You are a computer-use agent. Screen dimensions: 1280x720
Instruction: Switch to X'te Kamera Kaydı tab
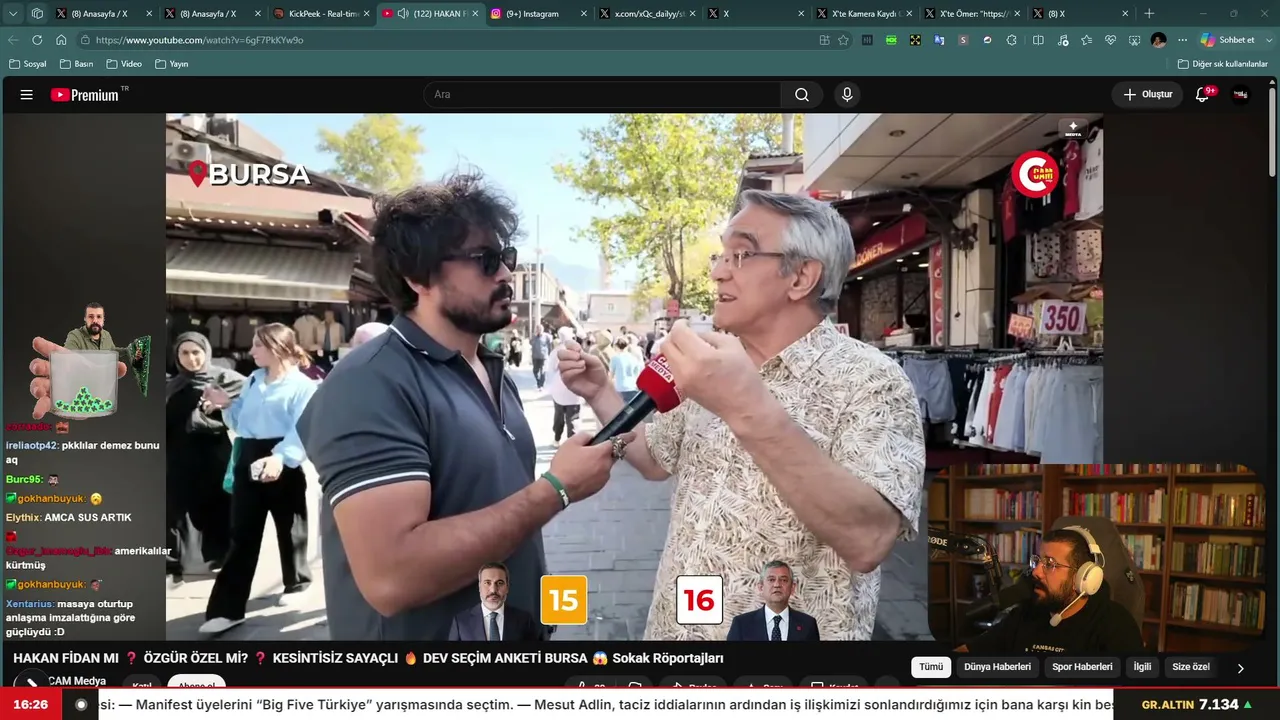point(865,14)
